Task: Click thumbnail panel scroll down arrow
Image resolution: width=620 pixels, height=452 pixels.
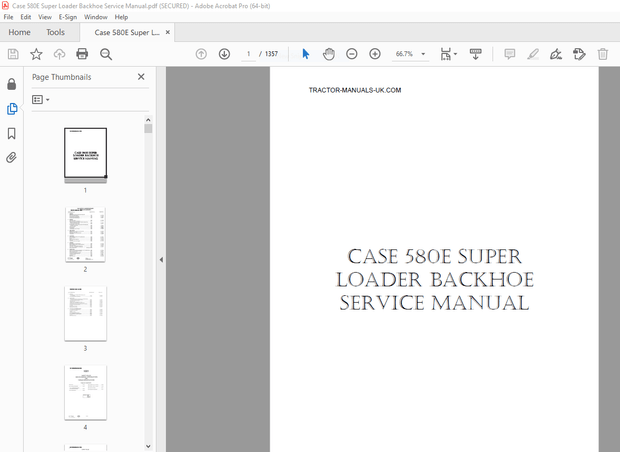Action: coord(148,446)
